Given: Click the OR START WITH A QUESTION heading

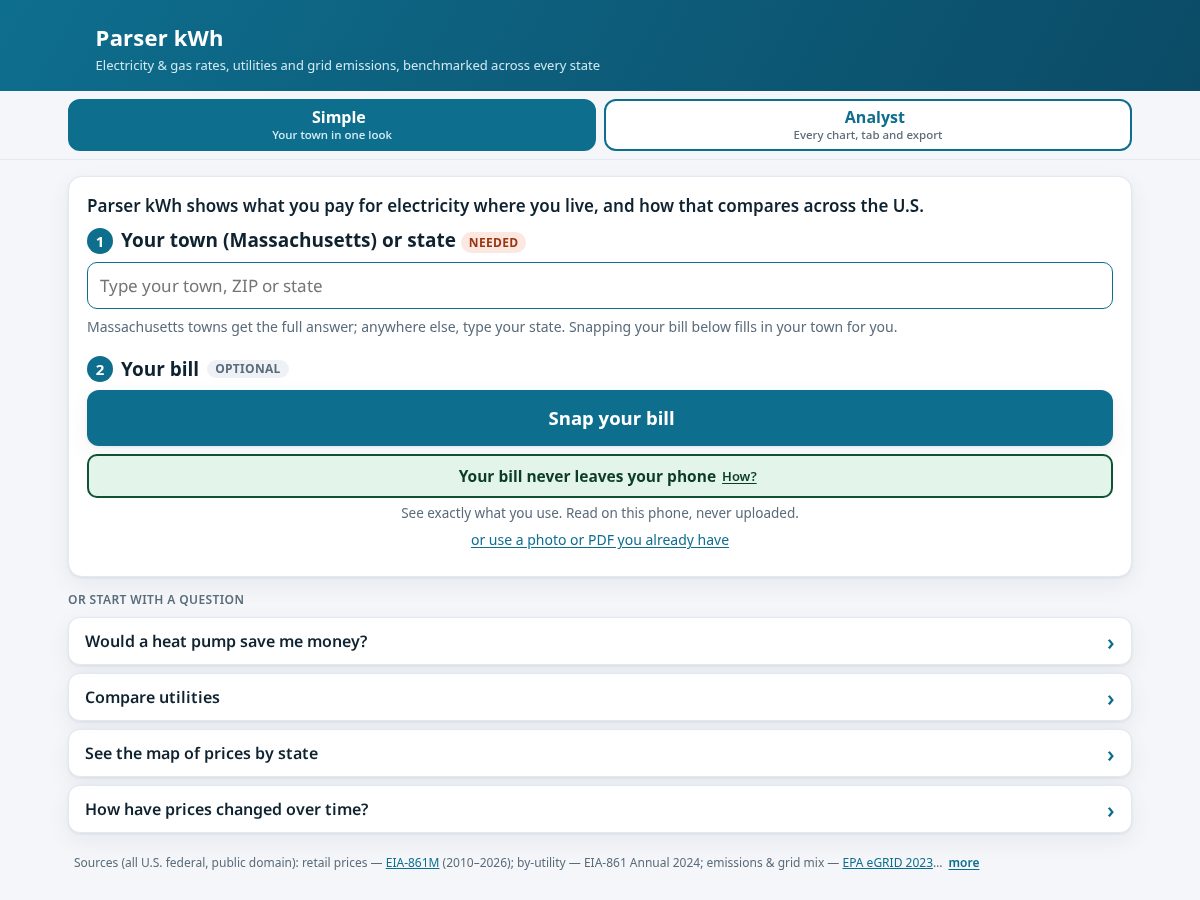Looking at the screenshot, I should point(156,600).
